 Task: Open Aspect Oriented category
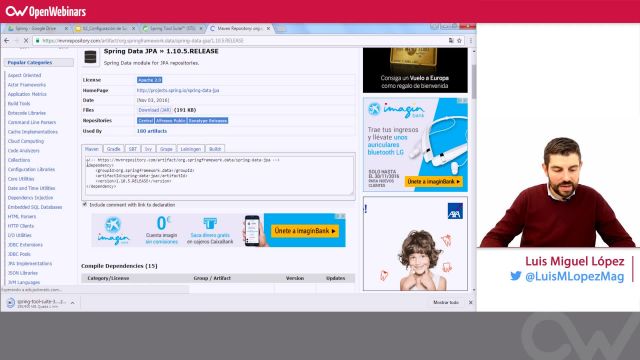(24, 76)
